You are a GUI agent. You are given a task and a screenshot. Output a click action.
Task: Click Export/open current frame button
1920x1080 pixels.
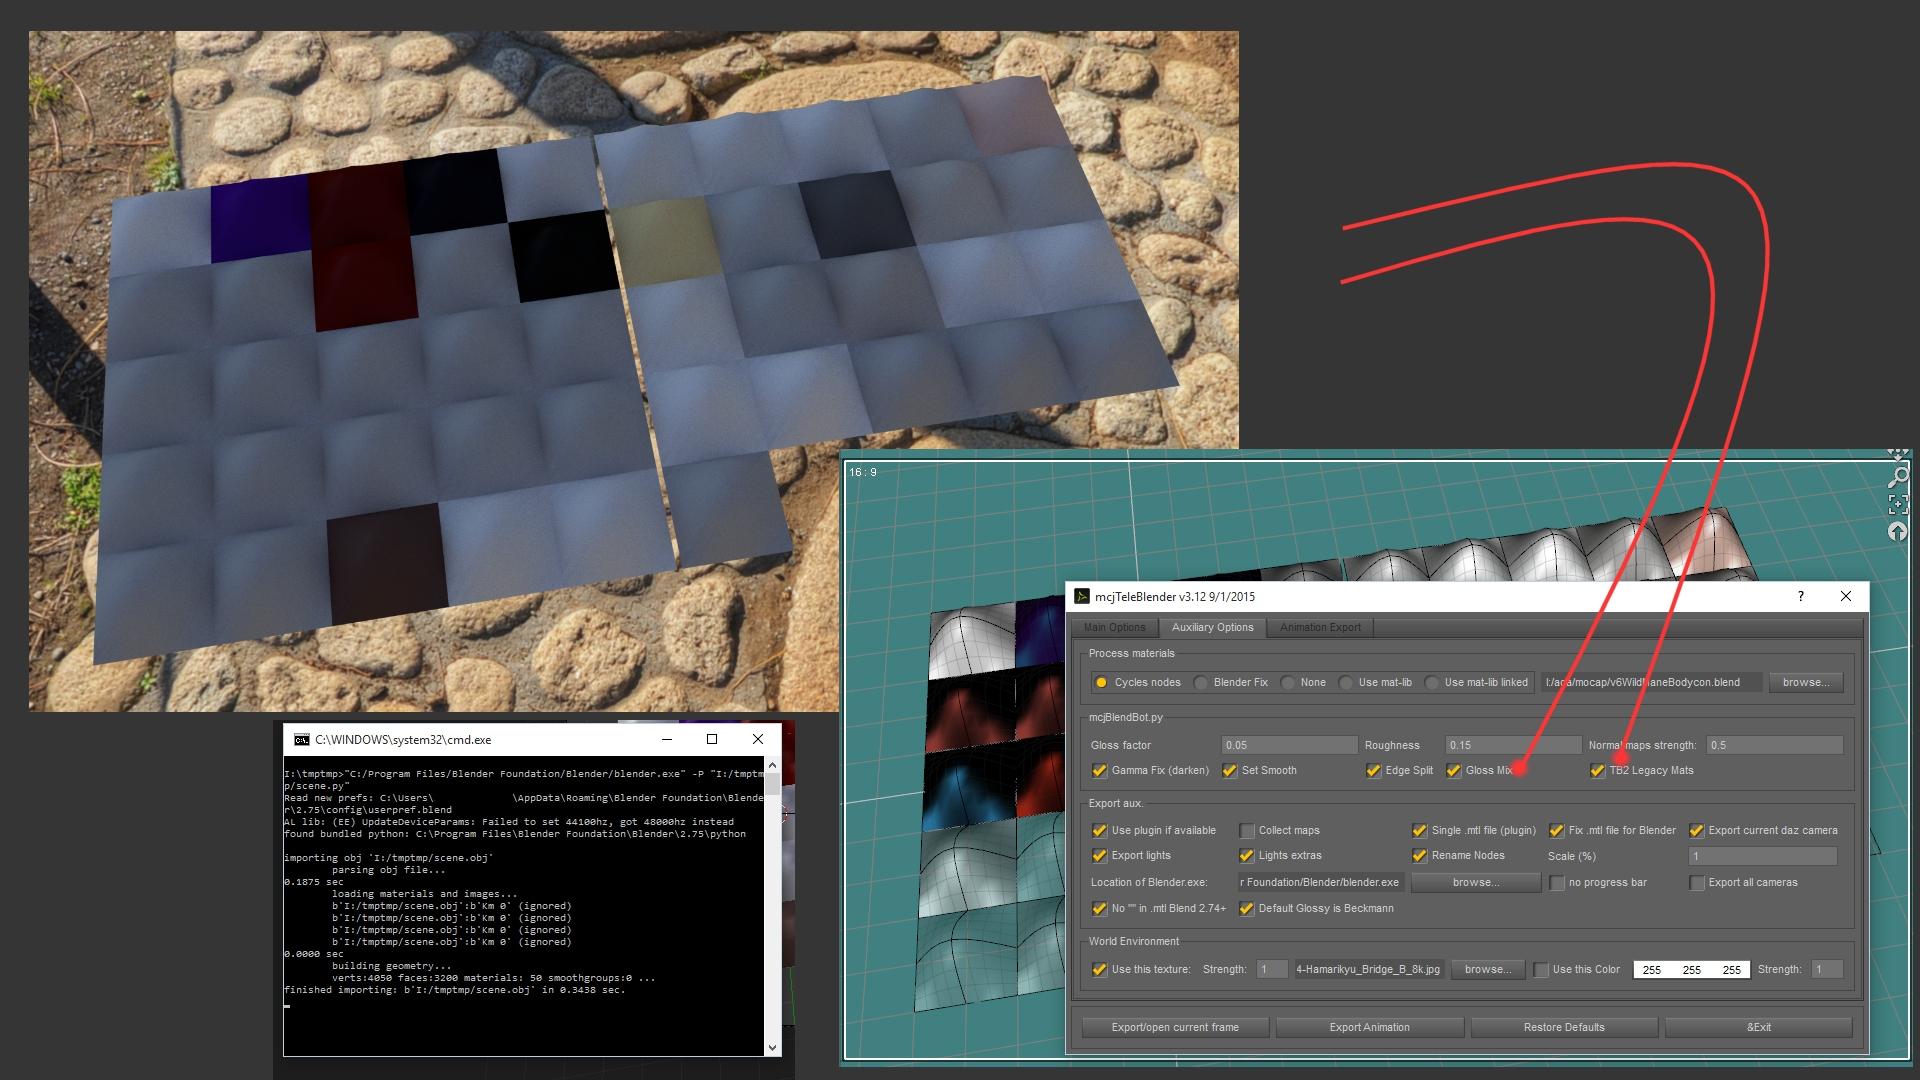(x=1175, y=1028)
